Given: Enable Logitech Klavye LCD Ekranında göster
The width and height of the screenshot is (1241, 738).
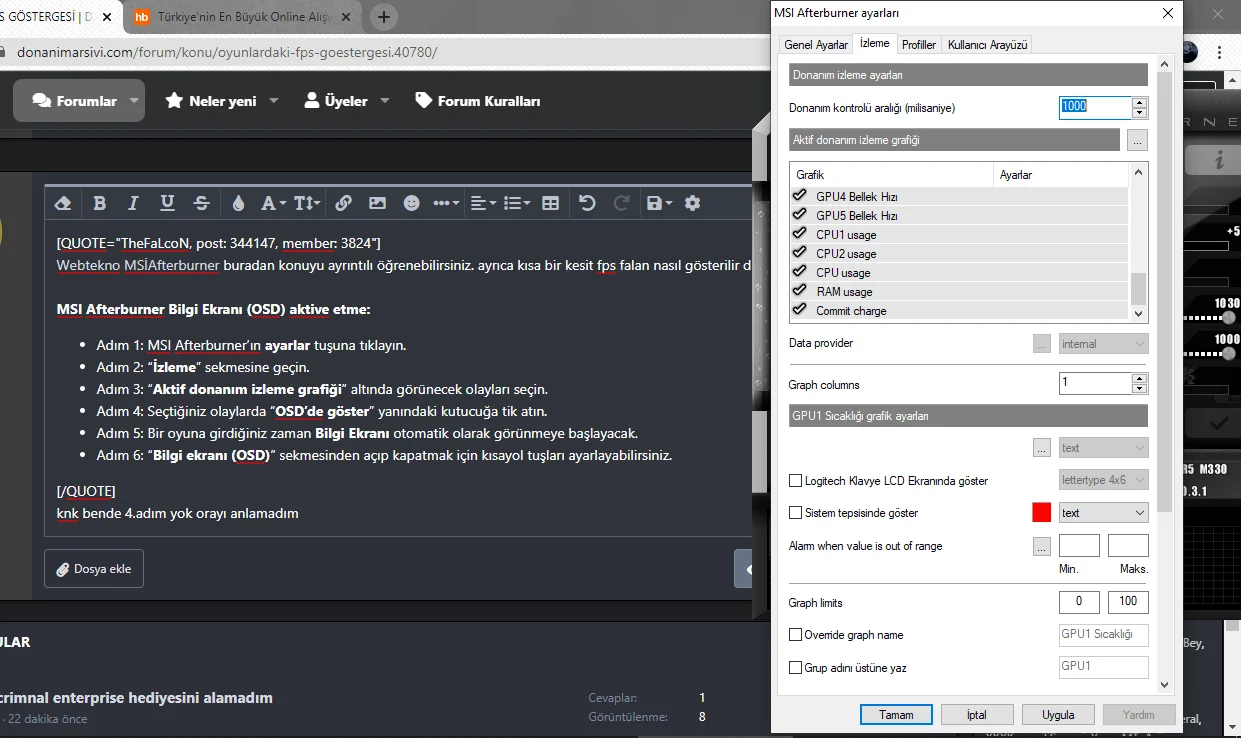Looking at the screenshot, I should tap(796, 481).
